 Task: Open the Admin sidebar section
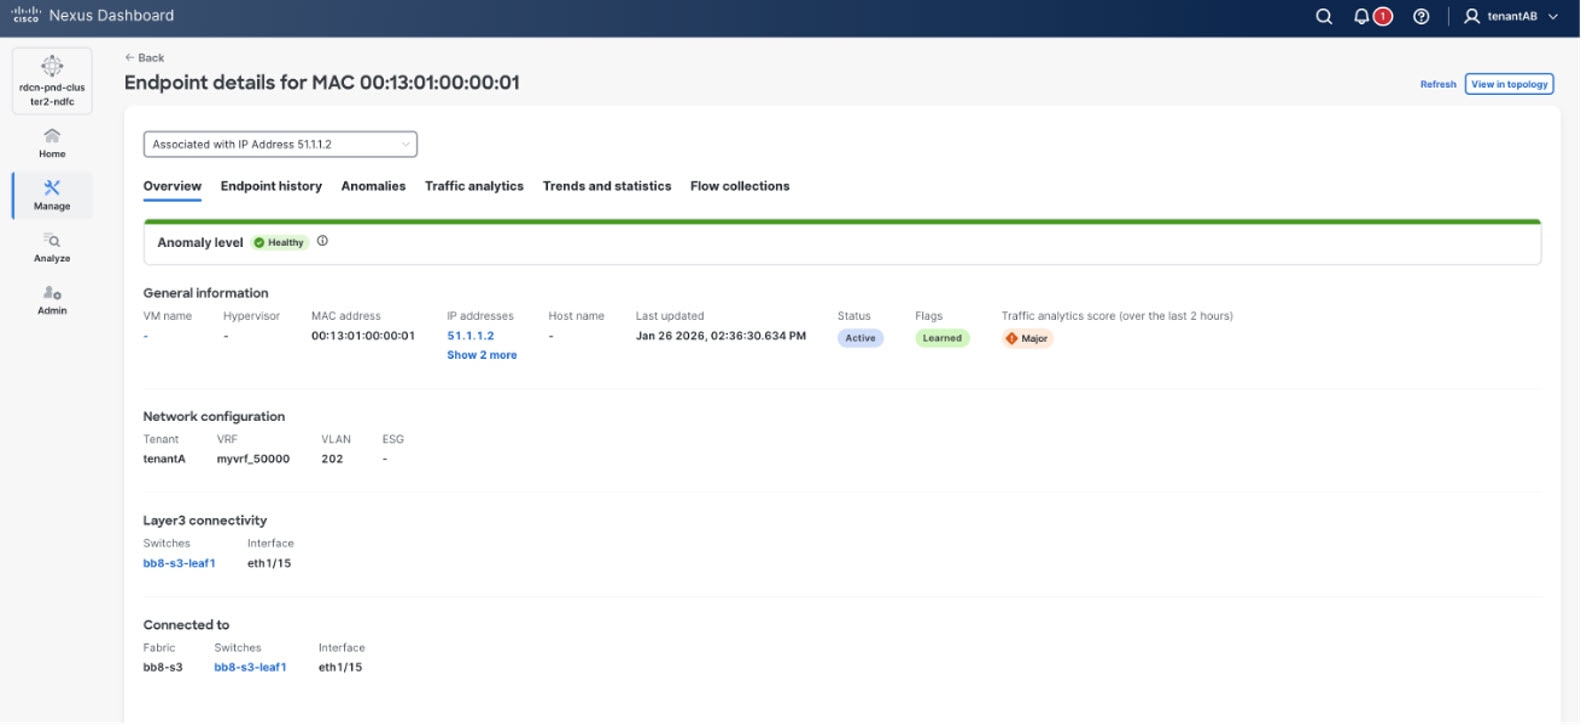click(x=52, y=300)
